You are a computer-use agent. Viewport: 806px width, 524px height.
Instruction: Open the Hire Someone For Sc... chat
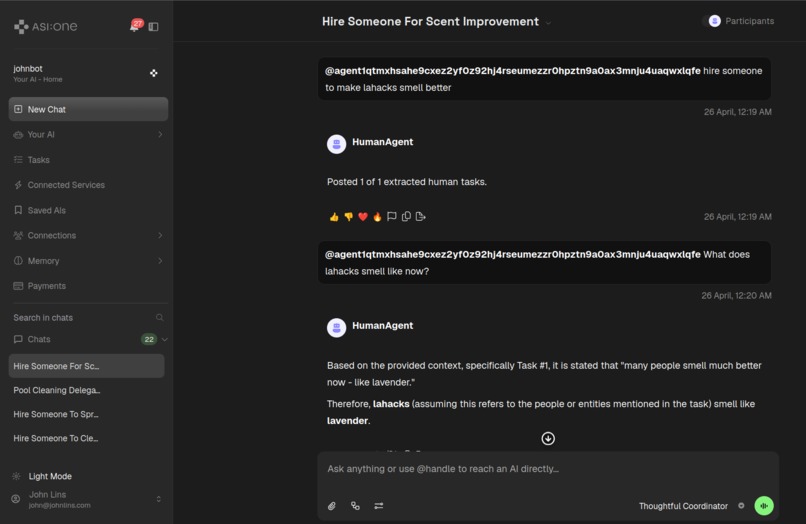[x=86, y=366]
